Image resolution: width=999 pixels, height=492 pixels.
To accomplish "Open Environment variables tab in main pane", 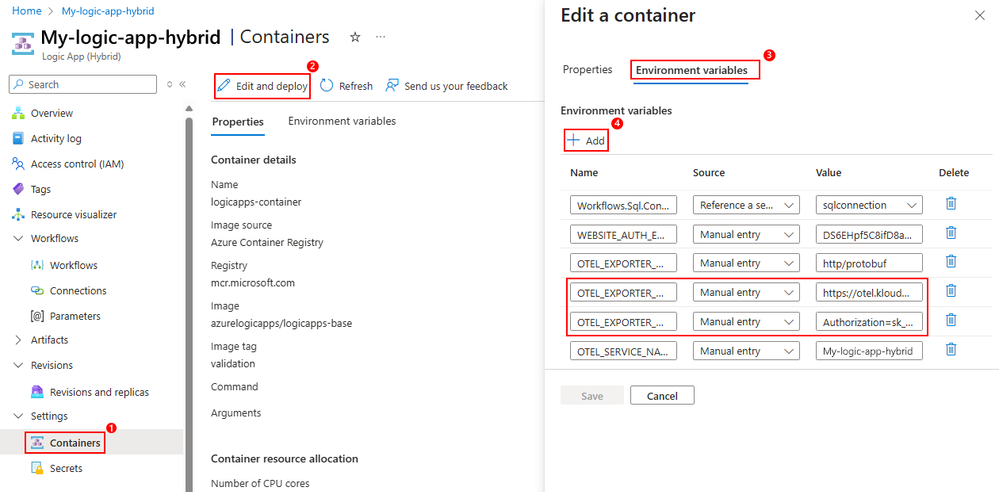I will click(342, 121).
